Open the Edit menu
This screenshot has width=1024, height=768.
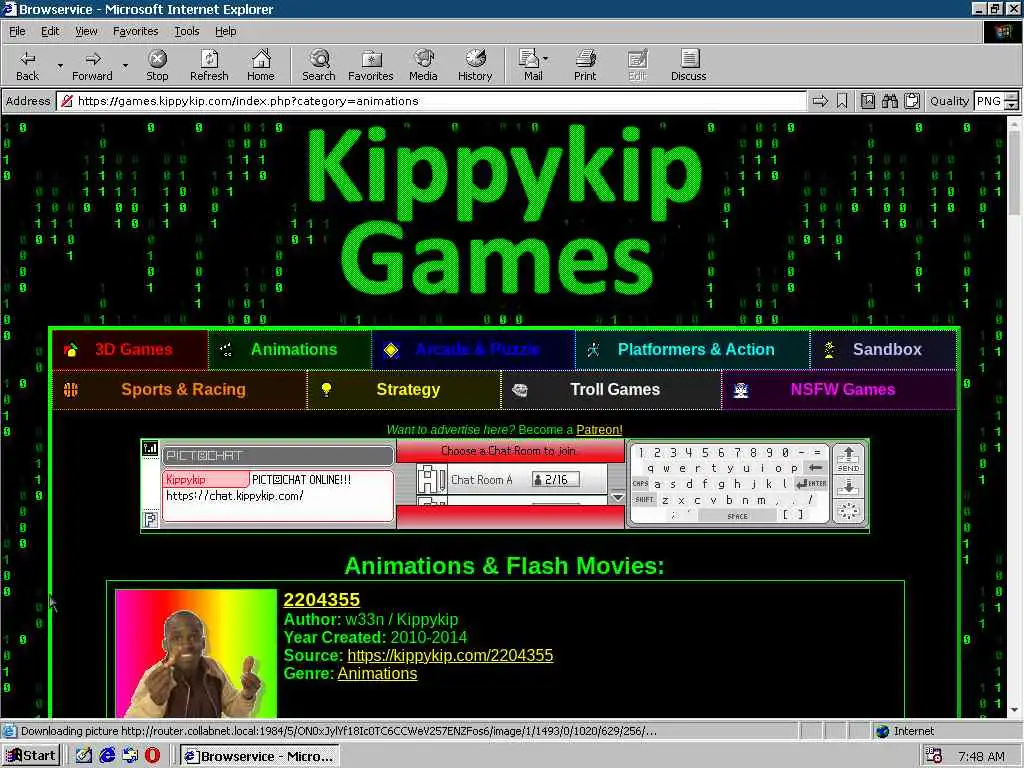click(50, 31)
